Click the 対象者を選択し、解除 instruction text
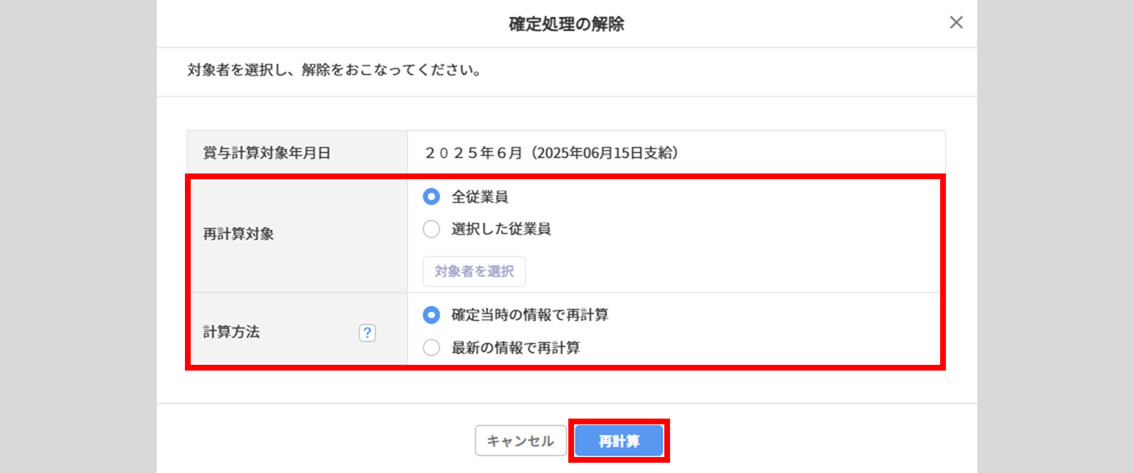 pos(334,72)
